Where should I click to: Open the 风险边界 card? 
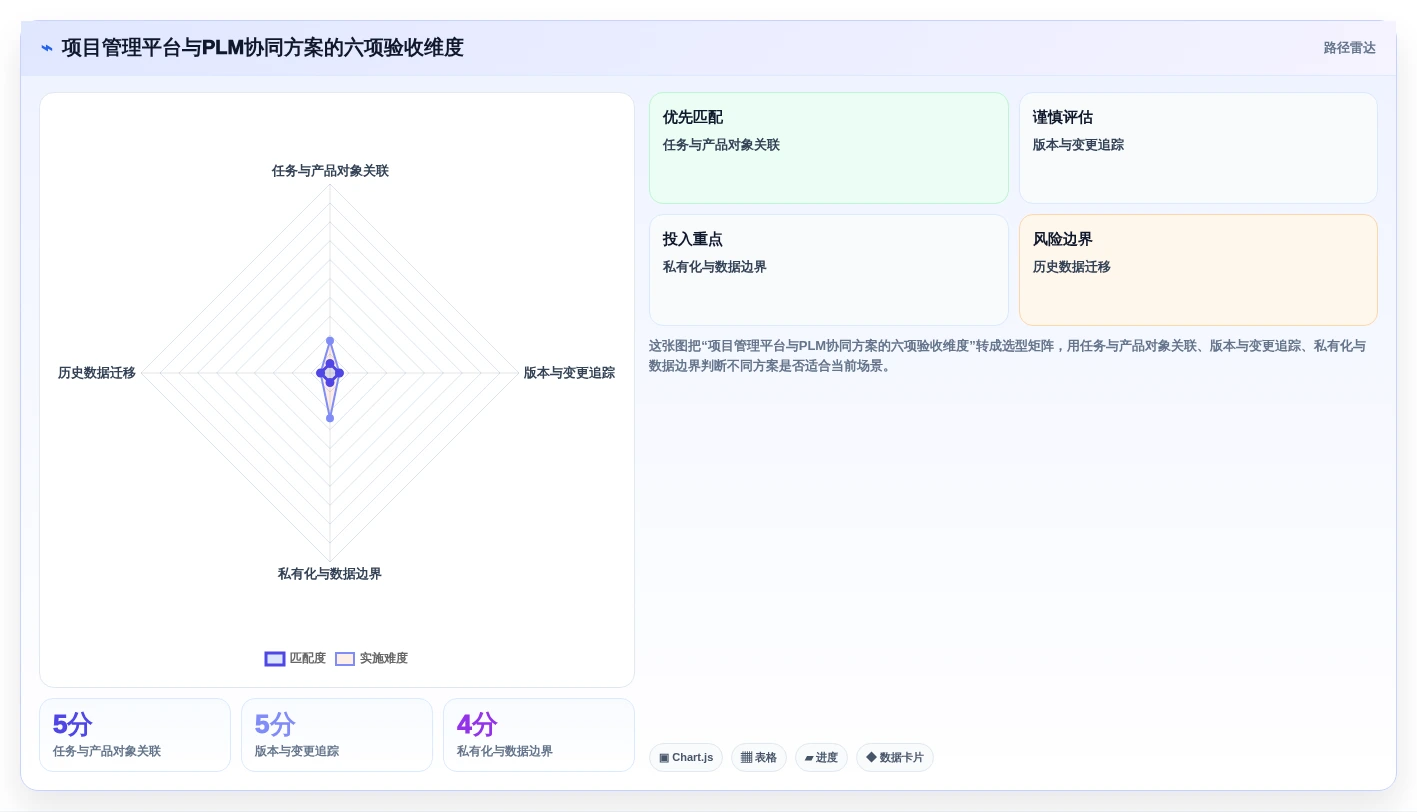click(x=1198, y=270)
